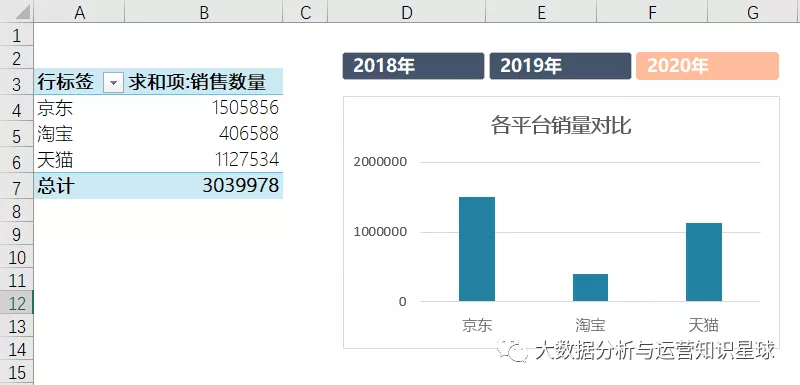The width and height of the screenshot is (800, 385).
Task: Select row 14 header
Action: click(x=17, y=349)
